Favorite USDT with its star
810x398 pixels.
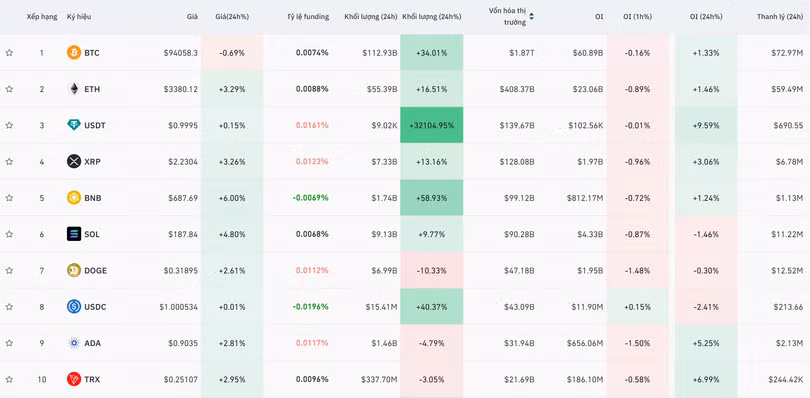pos(9,125)
